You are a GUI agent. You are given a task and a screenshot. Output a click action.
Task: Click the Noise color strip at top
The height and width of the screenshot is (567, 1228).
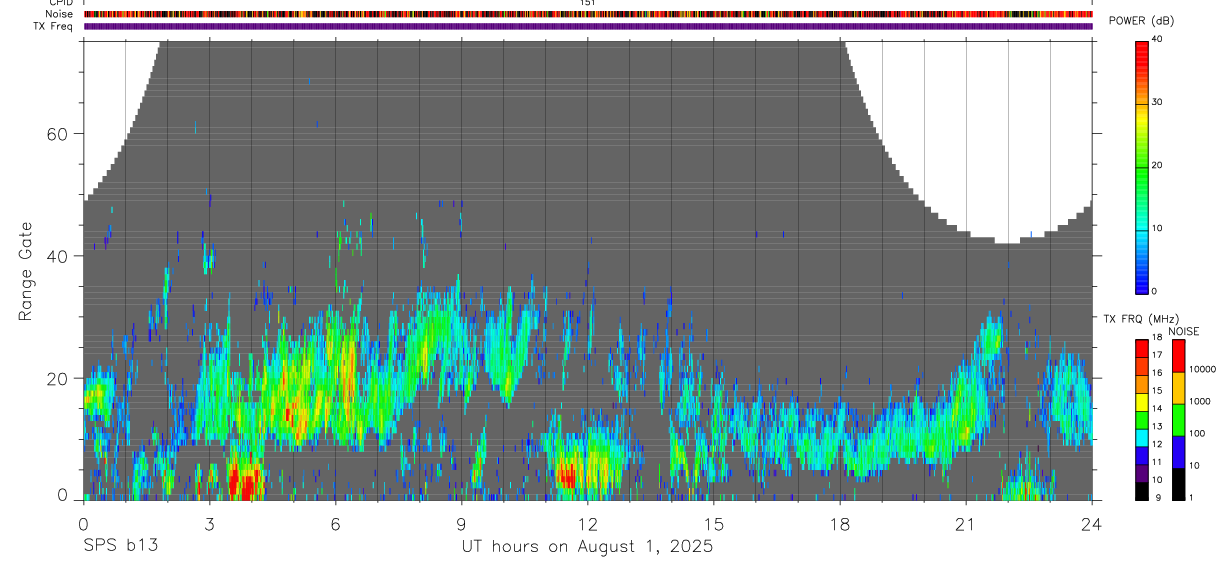pyautogui.click(x=588, y=14)
